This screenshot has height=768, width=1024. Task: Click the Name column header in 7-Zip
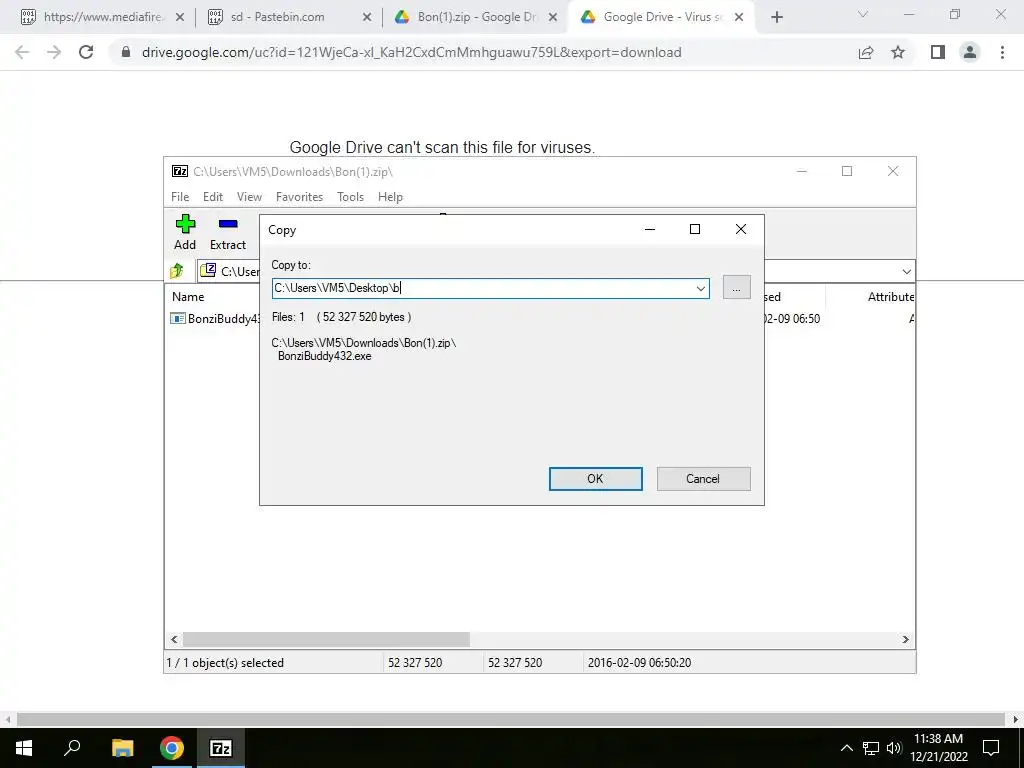188,296
